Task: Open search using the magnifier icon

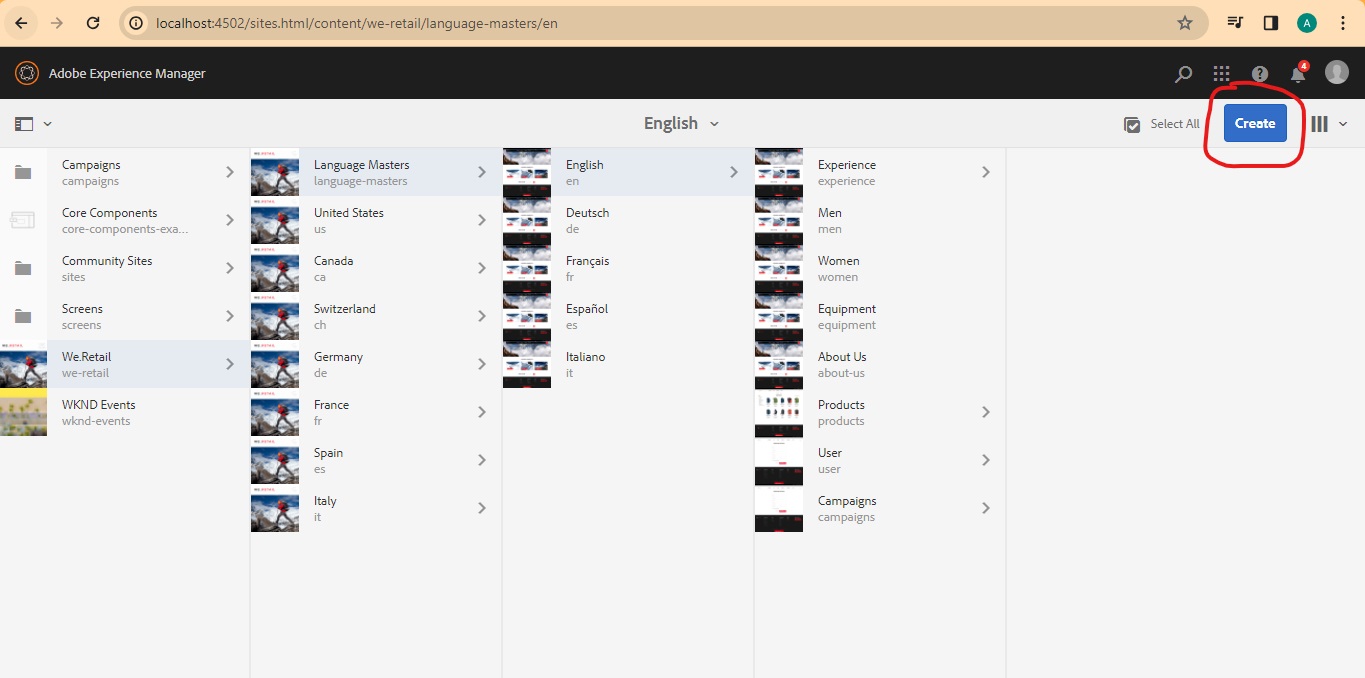Action: coord(1183,73)
